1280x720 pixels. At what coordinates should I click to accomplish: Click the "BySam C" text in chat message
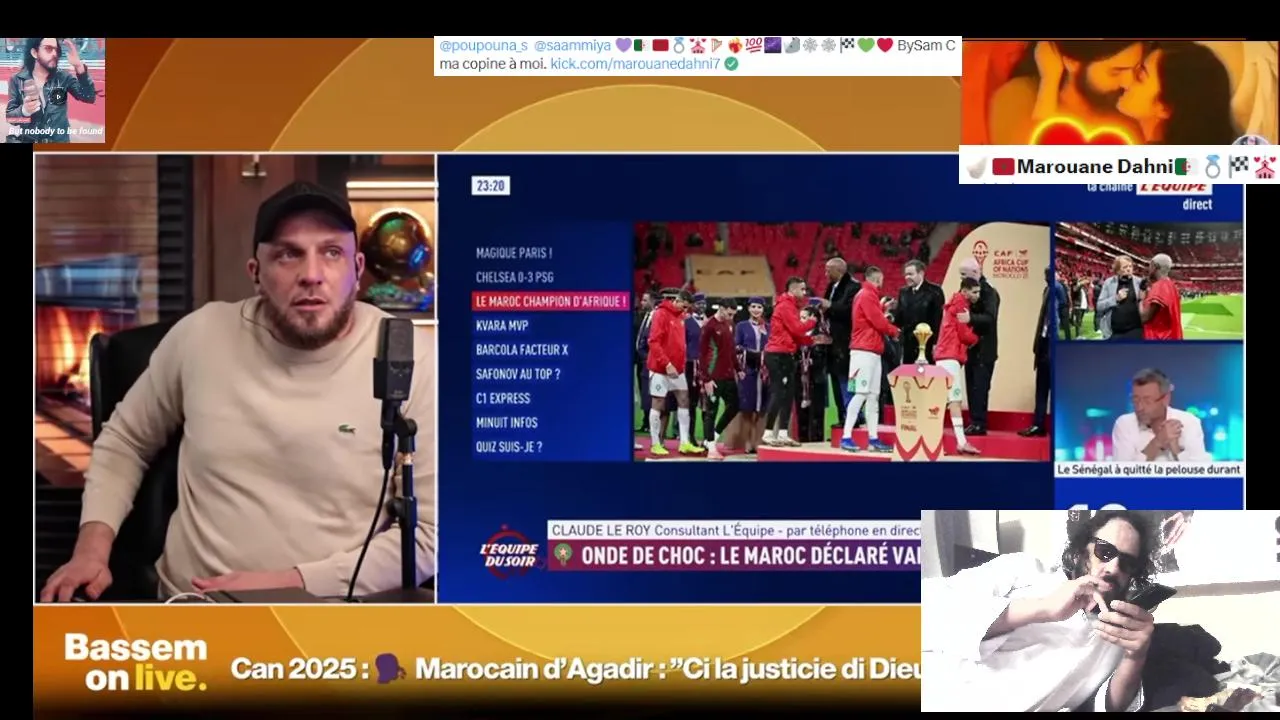pyautogui.click(x=926, y=46)
